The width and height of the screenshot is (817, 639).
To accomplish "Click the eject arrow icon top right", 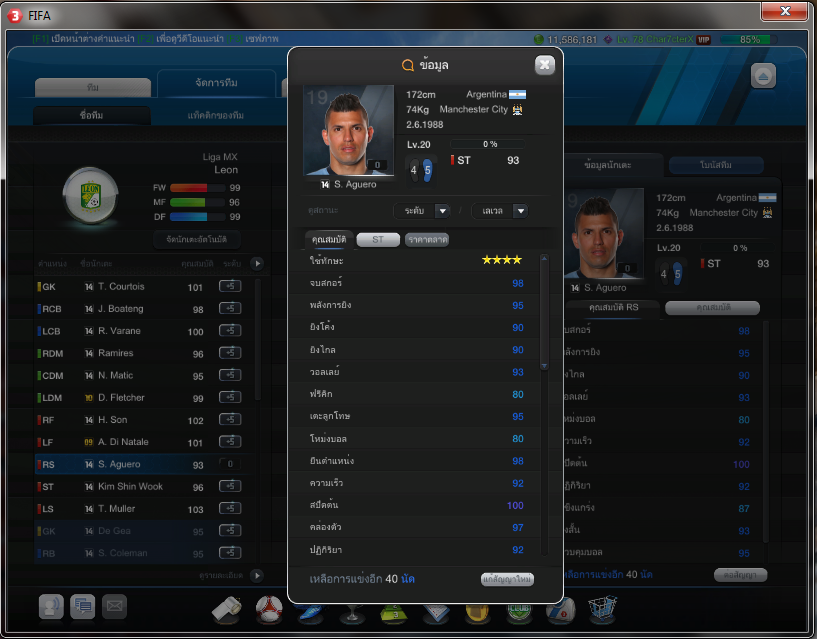I will [763, 77].
